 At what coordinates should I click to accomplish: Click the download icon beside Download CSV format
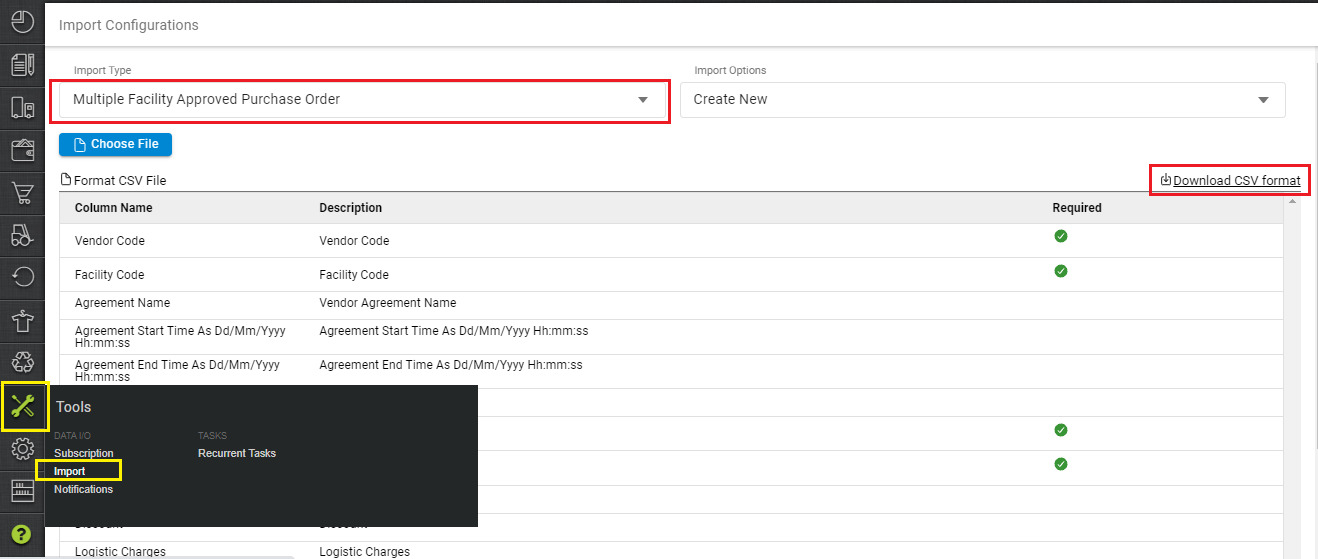(x=1165, y=180)
